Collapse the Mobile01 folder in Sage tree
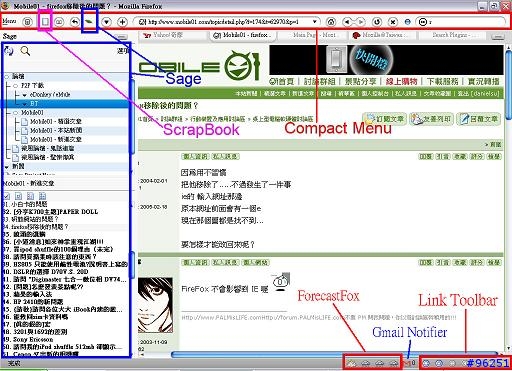Image resolution: width=512 pixels, height=371 pixels. click(x=16, y=113)
